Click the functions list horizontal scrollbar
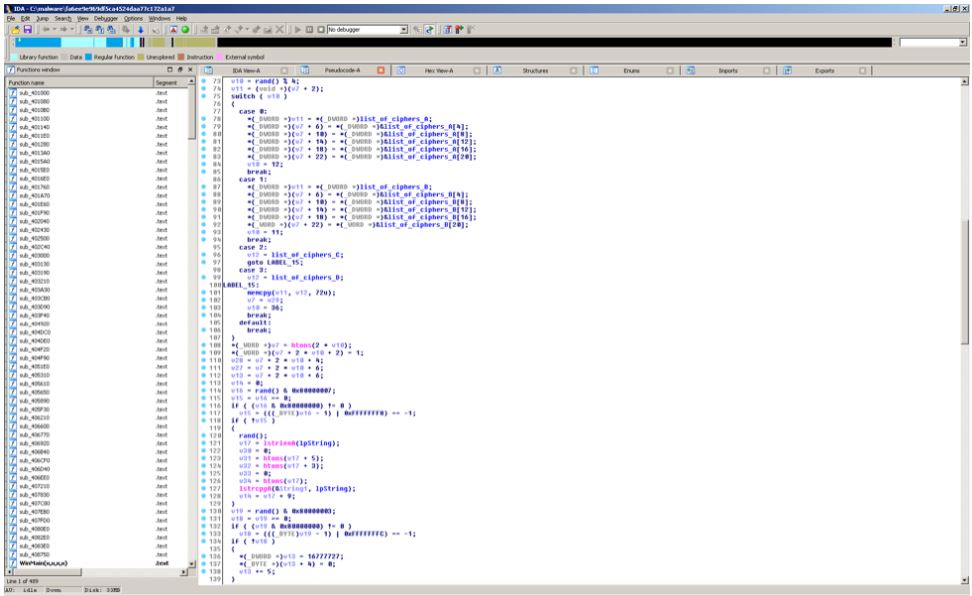Screen dimensions: 972x596 click(96, 572)
